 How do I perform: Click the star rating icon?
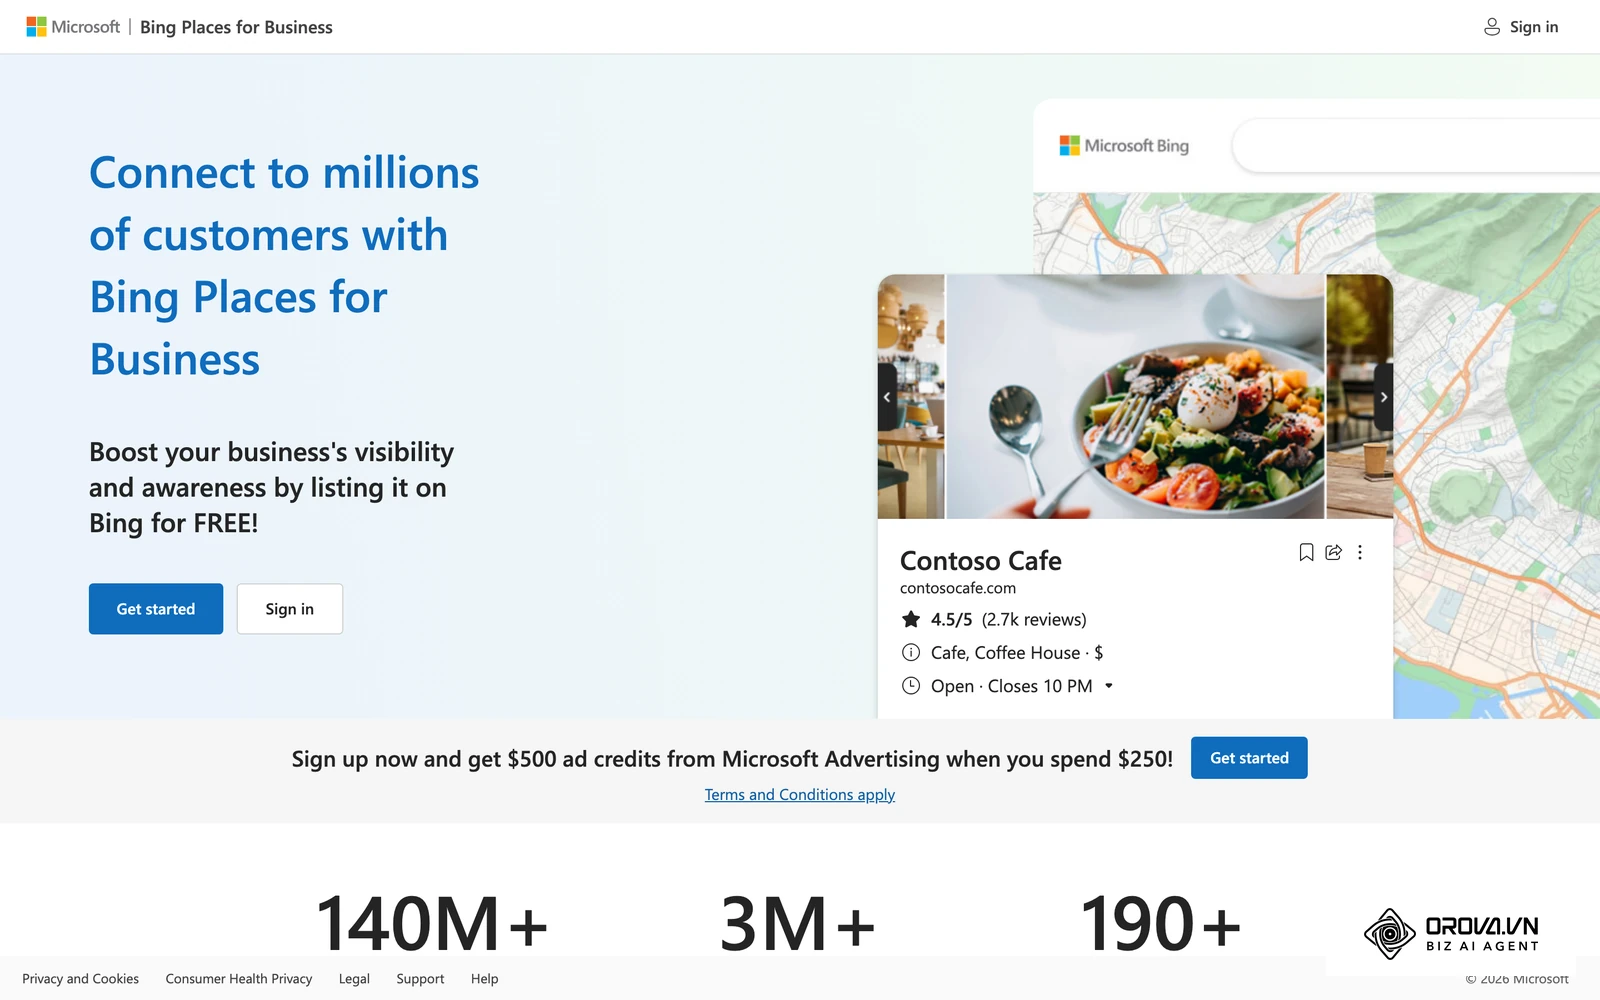click(x=911, y=619)
